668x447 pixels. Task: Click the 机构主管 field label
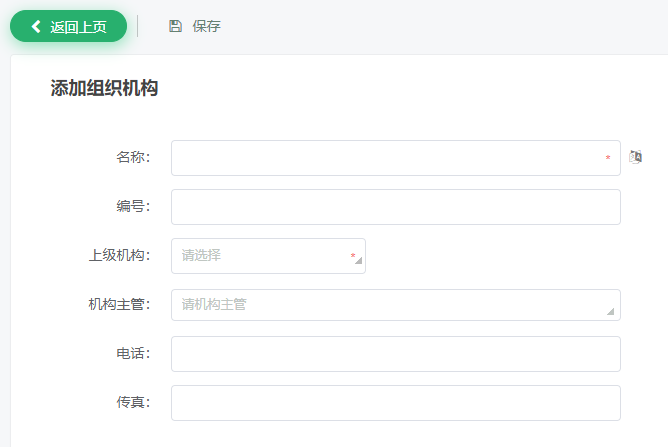(x=119, y=305)
